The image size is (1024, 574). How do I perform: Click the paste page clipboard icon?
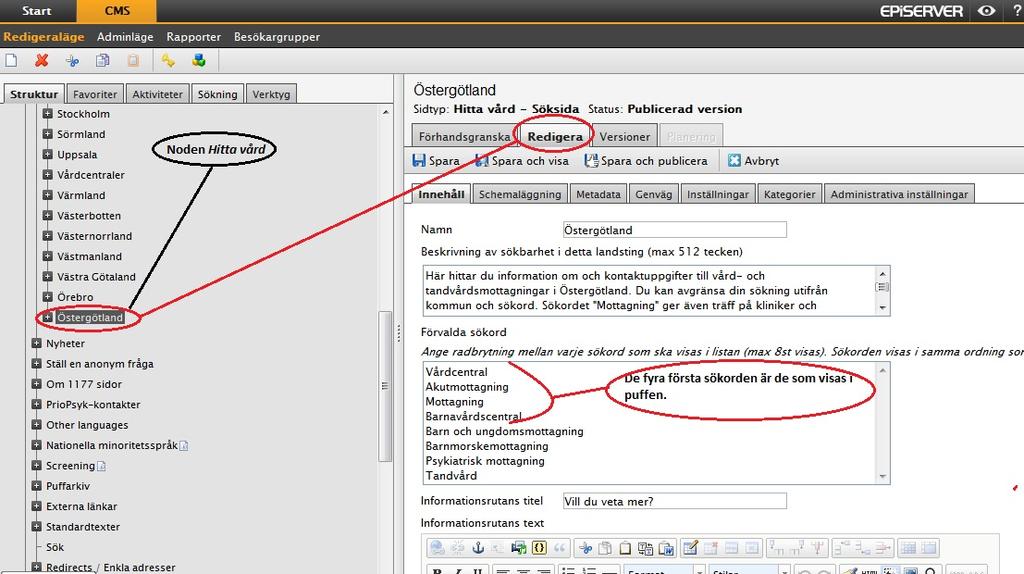[x=133, y=61]
